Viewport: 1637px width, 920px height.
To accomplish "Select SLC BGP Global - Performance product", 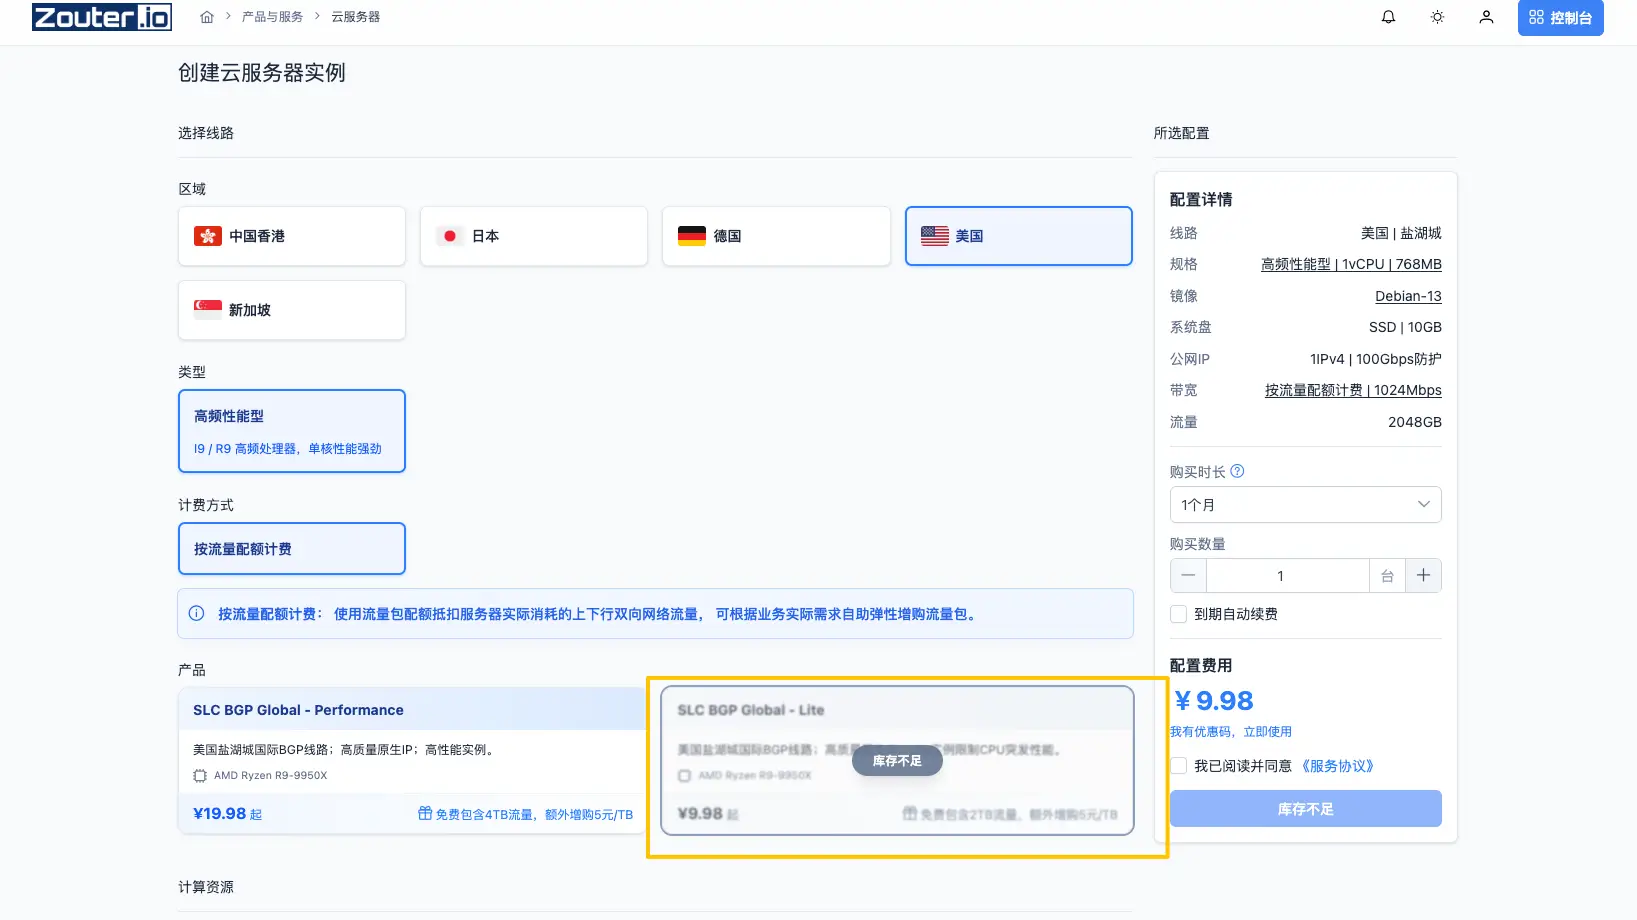I will pos(413,760).
